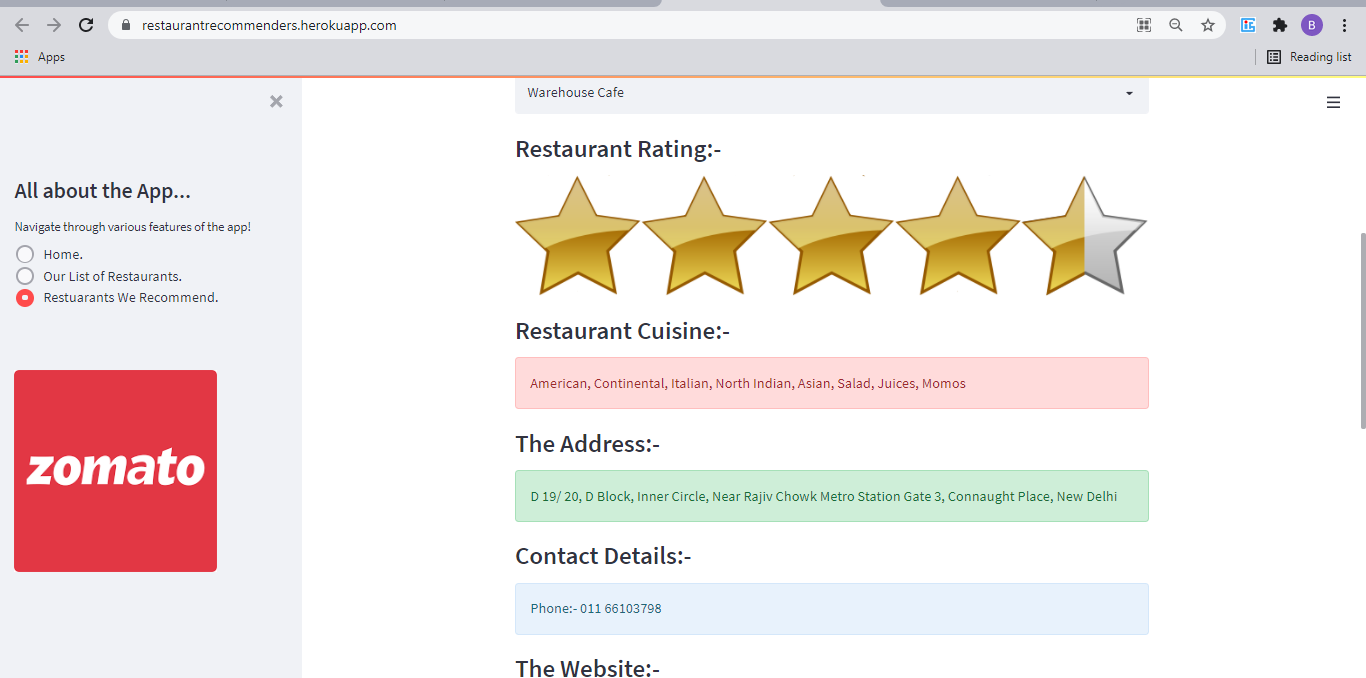
Task: Click the Restaurant Rating heading
Action: coord(618,150)
